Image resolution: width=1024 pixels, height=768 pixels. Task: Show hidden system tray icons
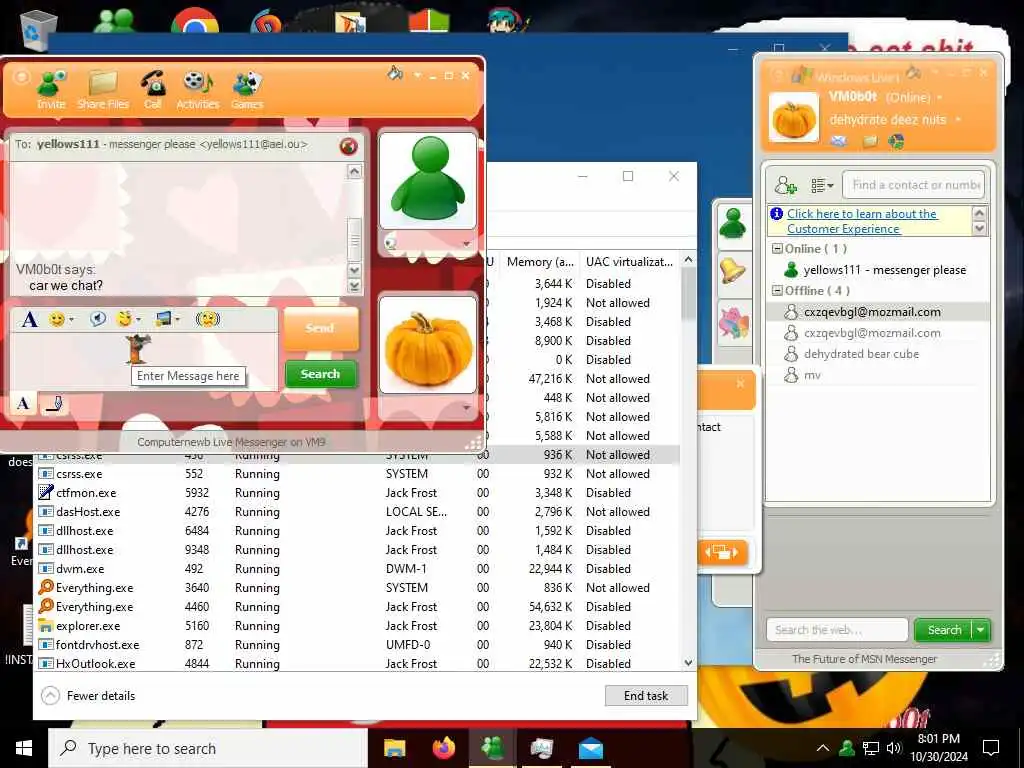click(823, 748)
